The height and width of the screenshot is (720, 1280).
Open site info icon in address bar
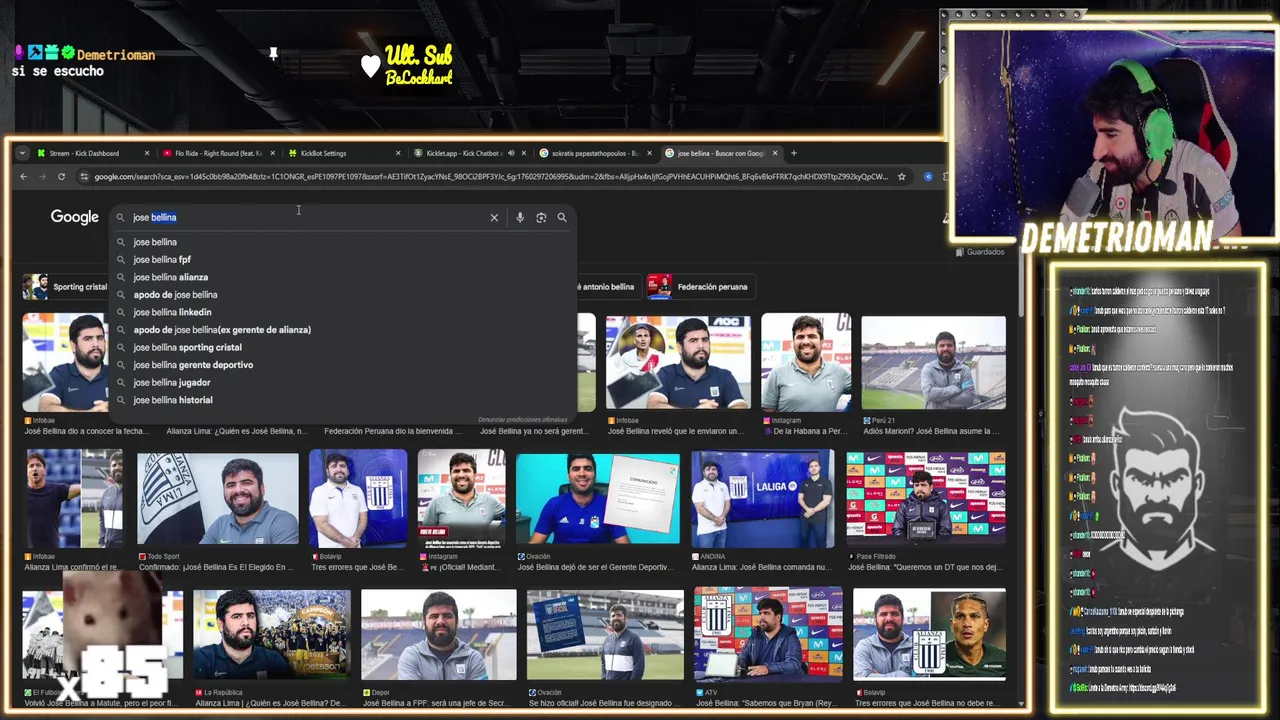[83, 177]
